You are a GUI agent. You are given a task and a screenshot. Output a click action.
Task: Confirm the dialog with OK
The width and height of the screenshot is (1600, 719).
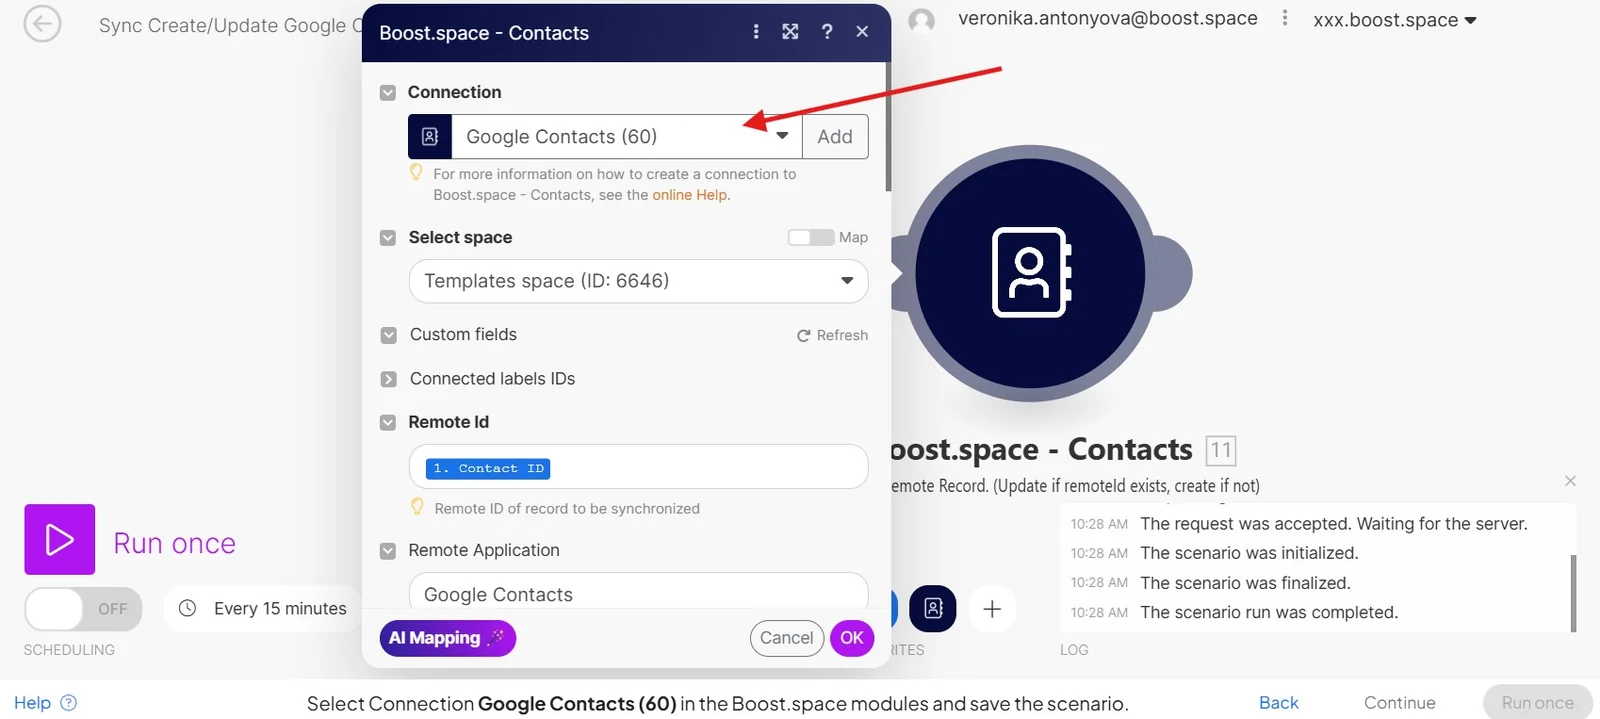click(x=852, y=638)
